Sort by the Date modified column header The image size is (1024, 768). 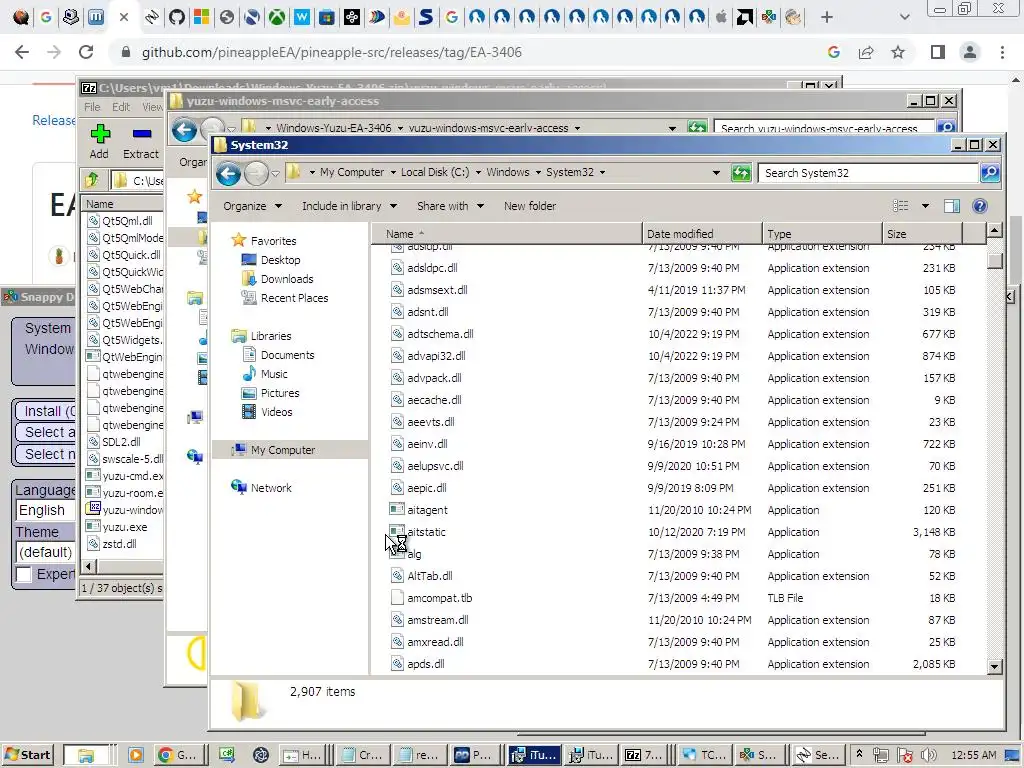coord(702,234)
